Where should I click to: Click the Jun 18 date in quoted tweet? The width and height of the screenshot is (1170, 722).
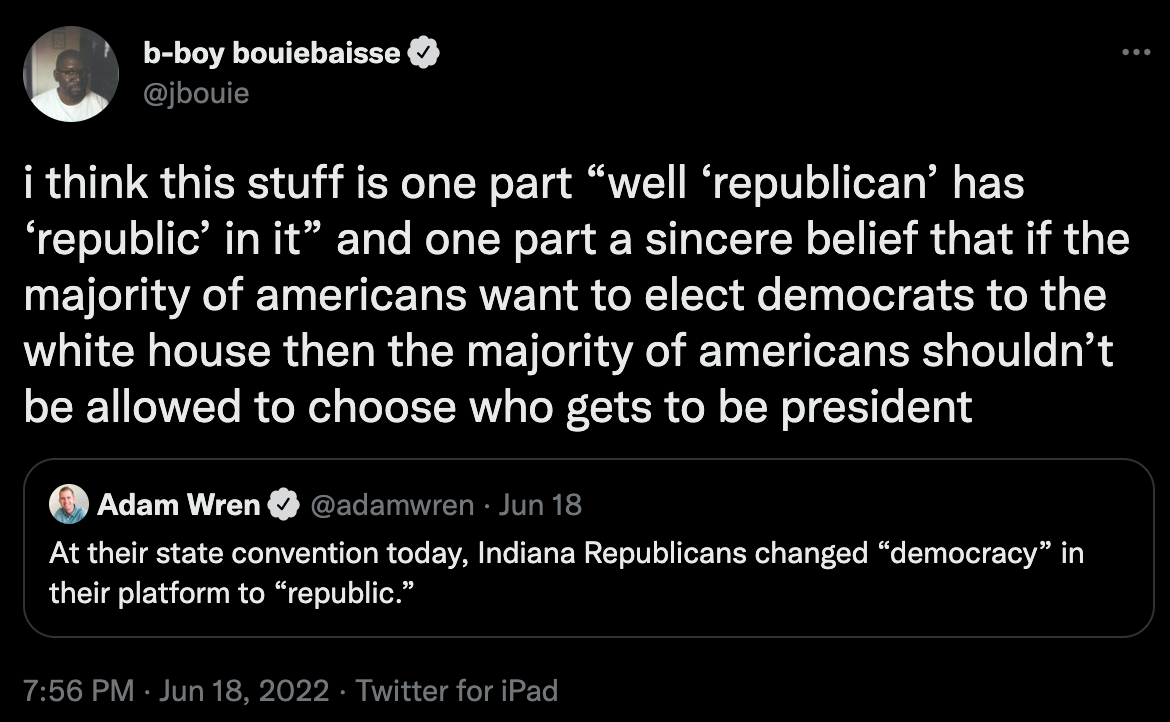(x=540, y=505)
